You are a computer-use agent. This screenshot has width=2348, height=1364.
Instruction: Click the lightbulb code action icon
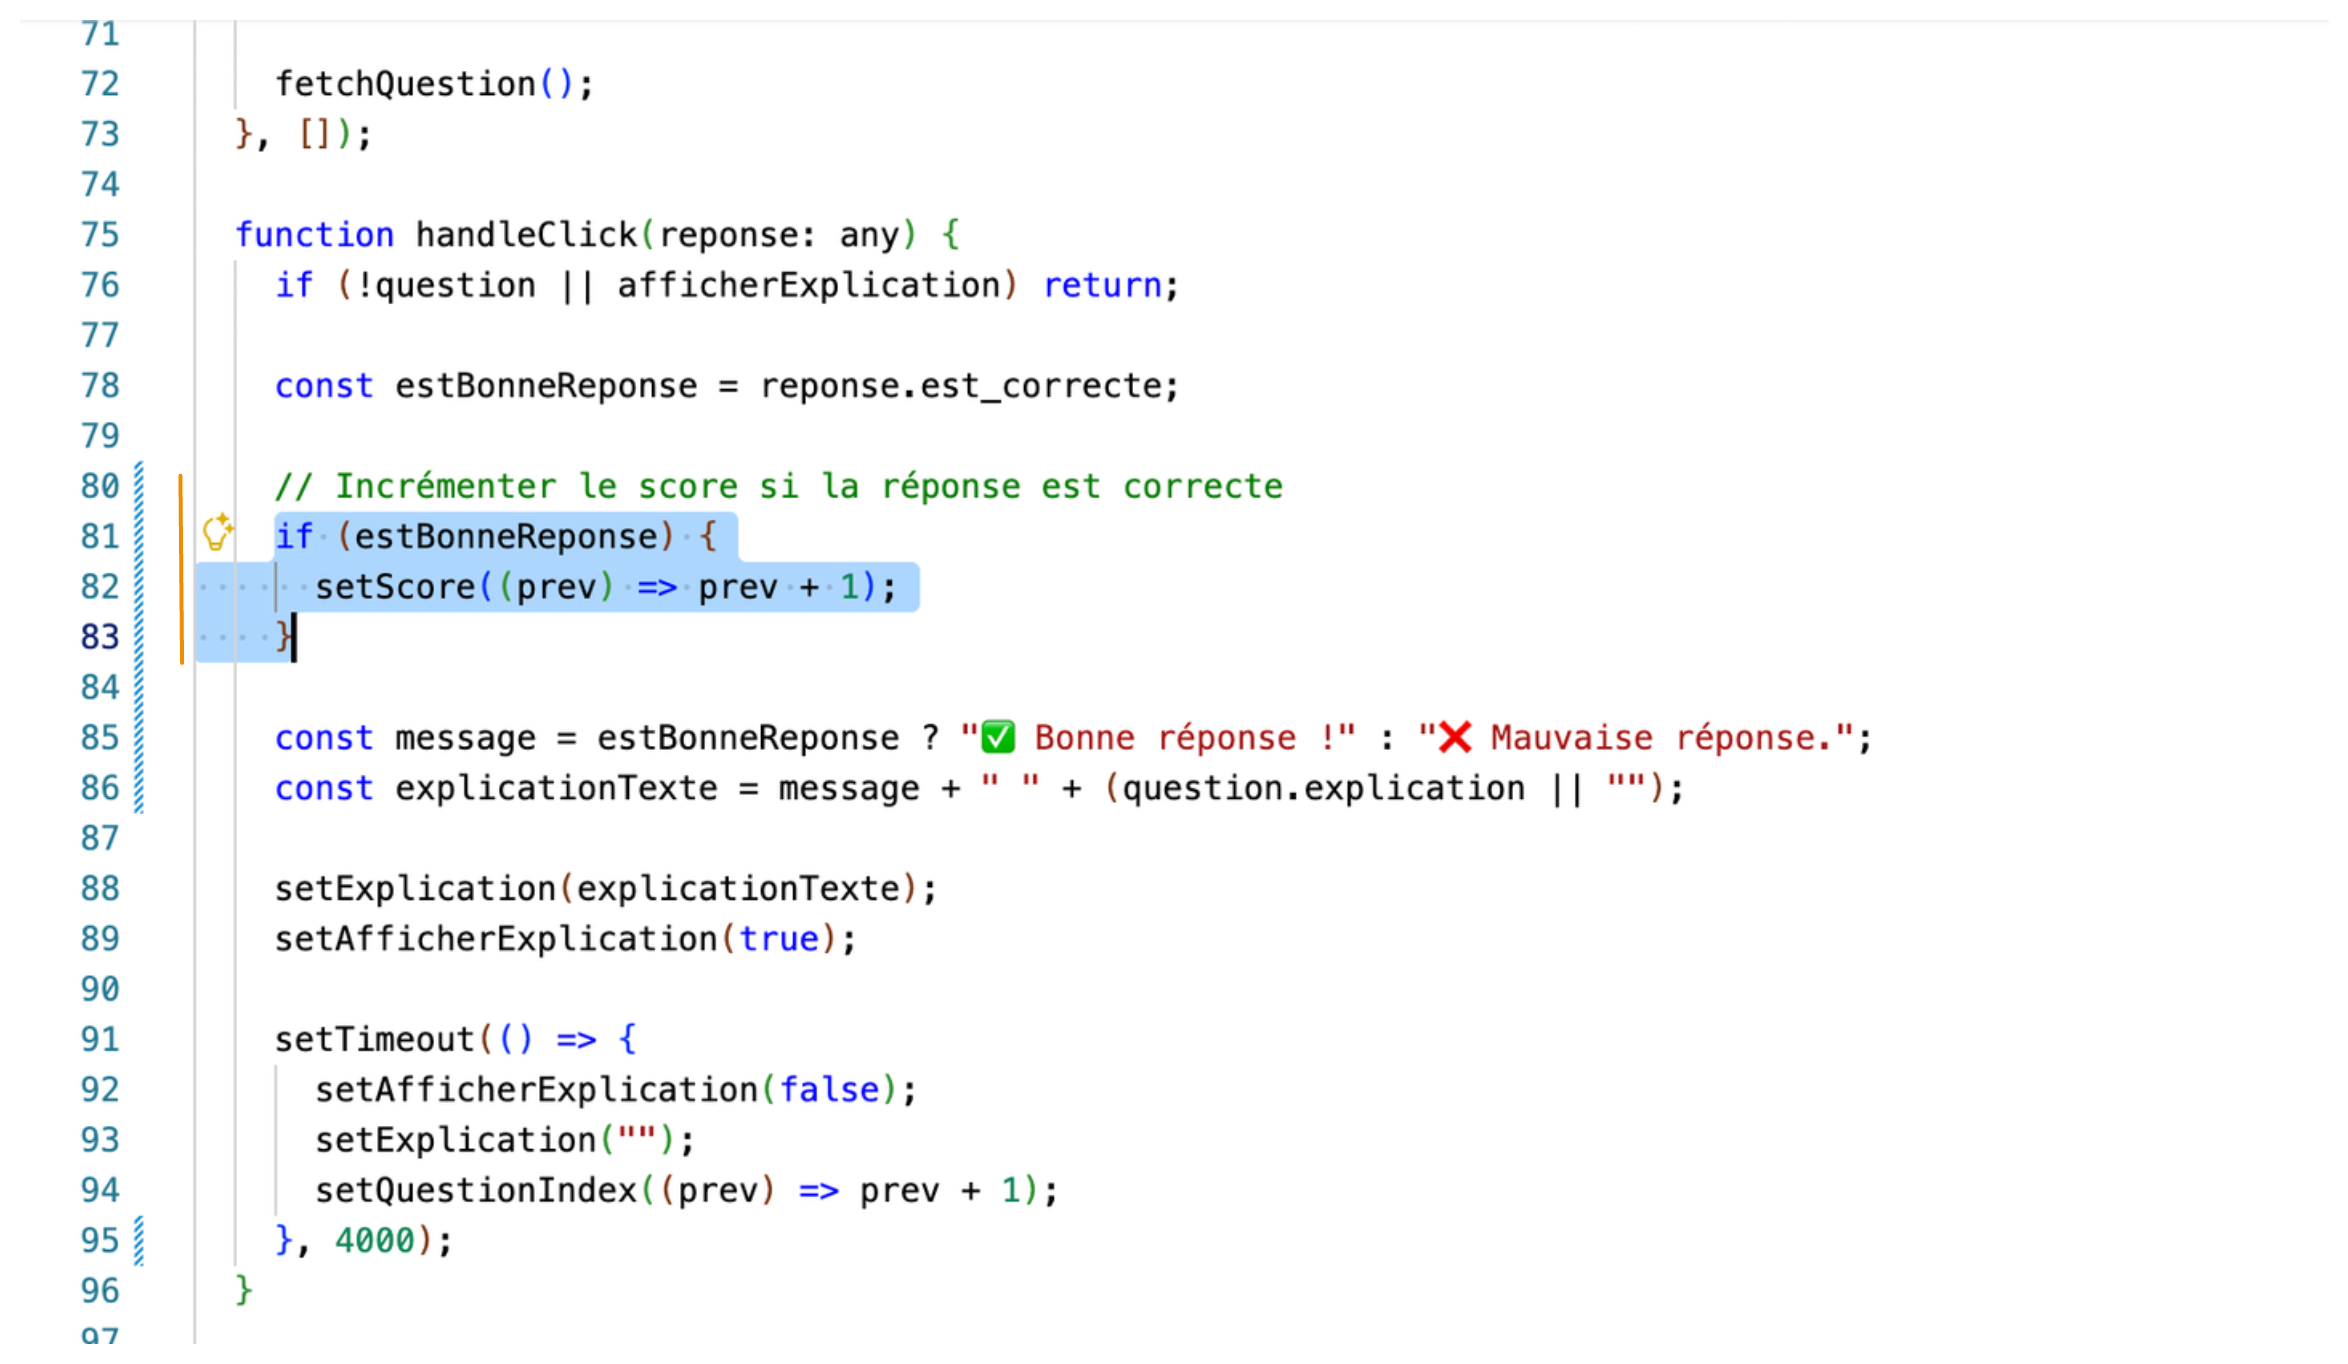[217, 533]
